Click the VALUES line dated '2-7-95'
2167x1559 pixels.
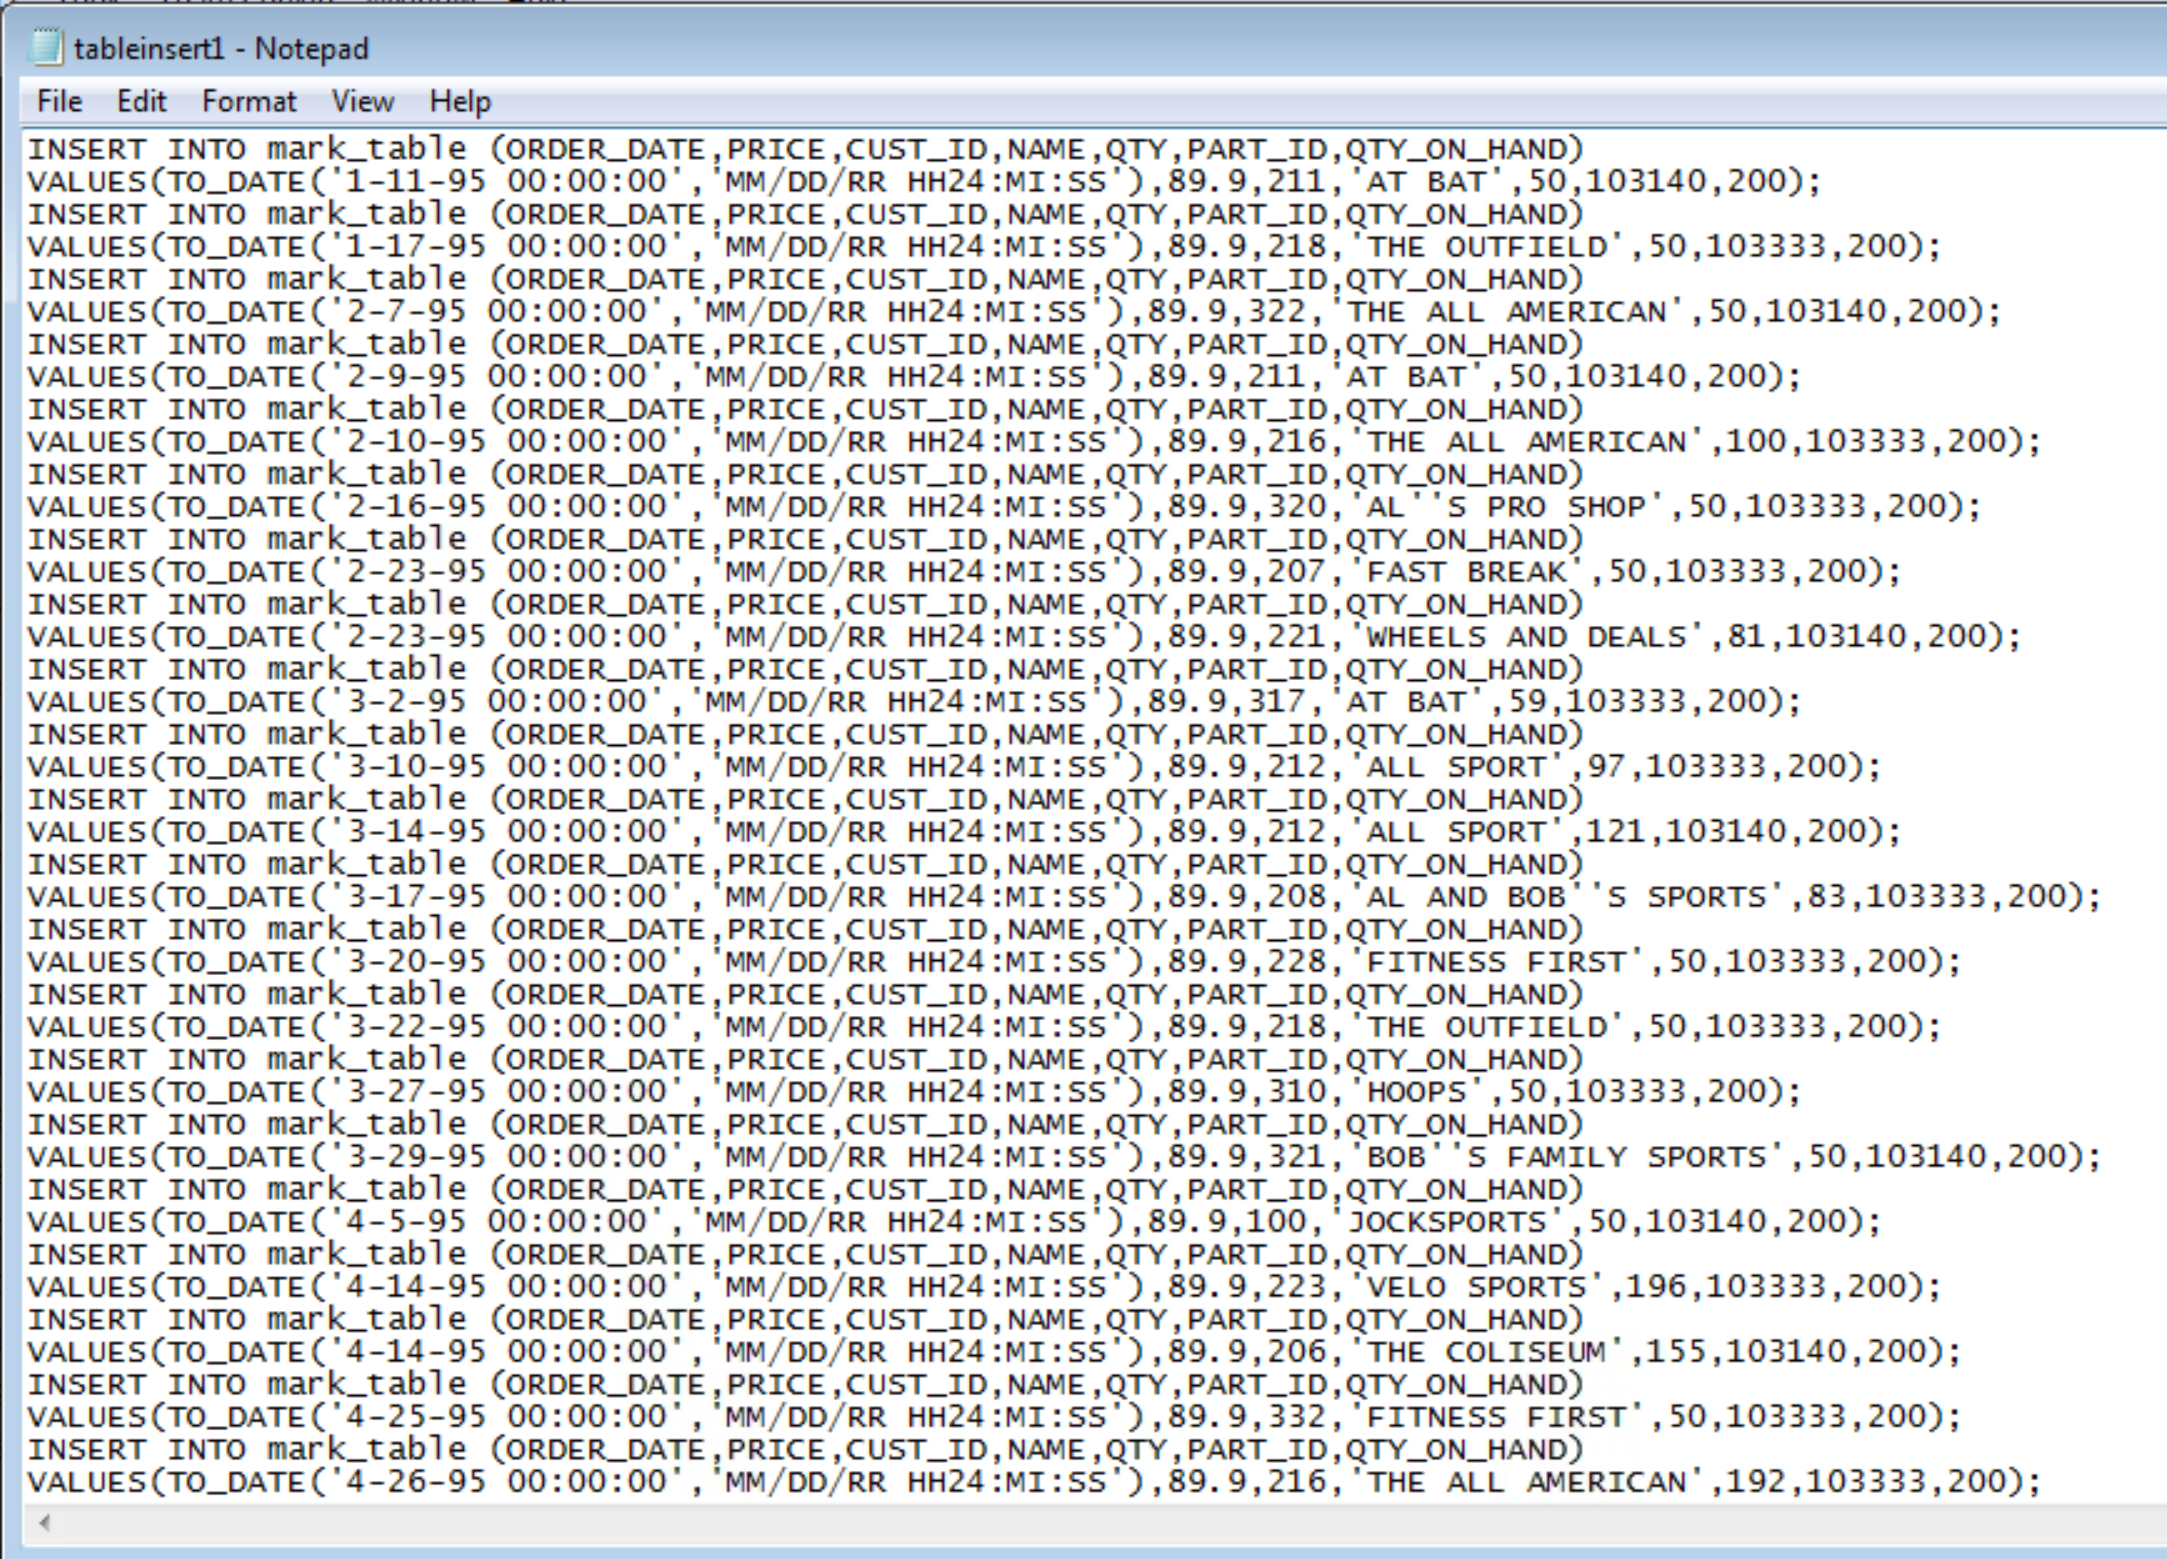[1013, 312]
